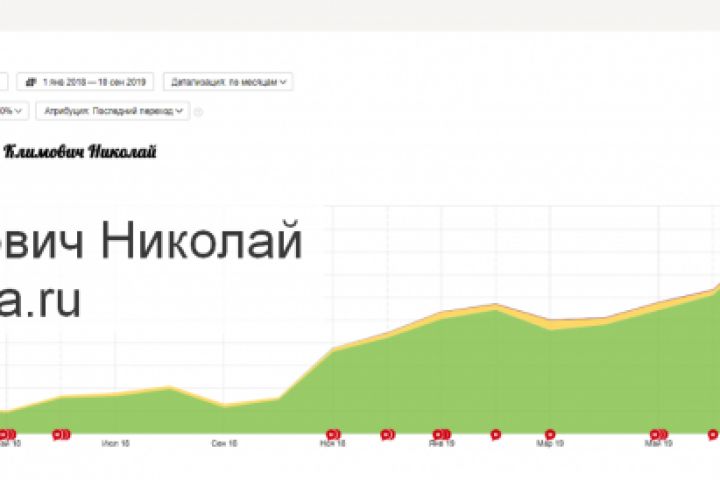Open annotation marker just left of Июл 18
This screenshot has width=720, height=480.
62,435
